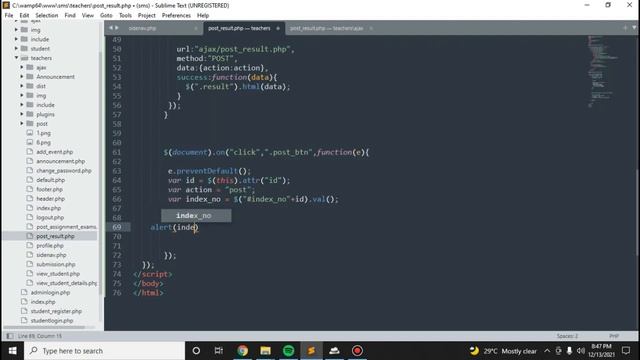Screen dimensions: 640x360
Task: Click the minimap code preview
Action: click(x=602, y=71)
